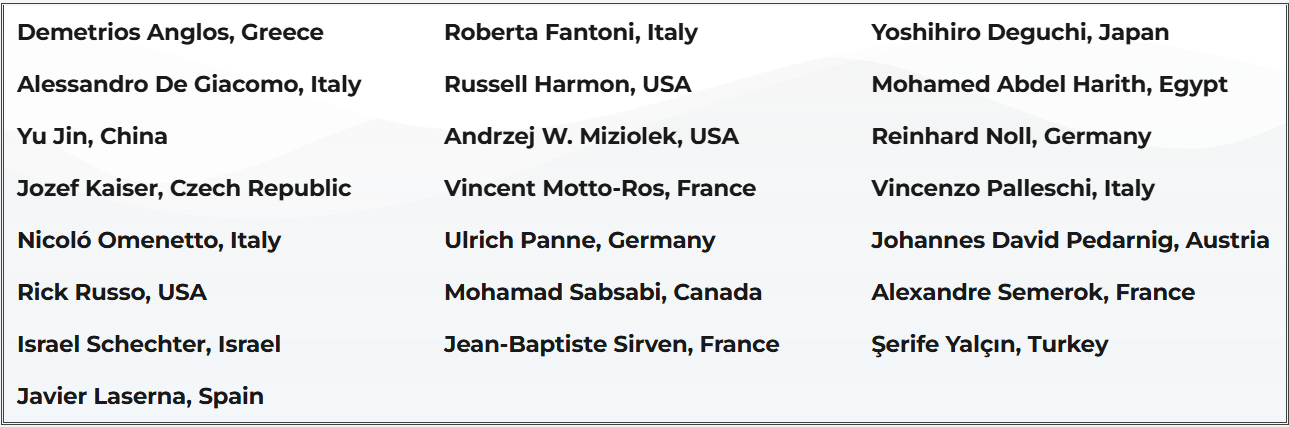This screenshot has width=1289, height=427.
Task: Select Reinhard Noll, Germany entry
Action: [1011, 136]
